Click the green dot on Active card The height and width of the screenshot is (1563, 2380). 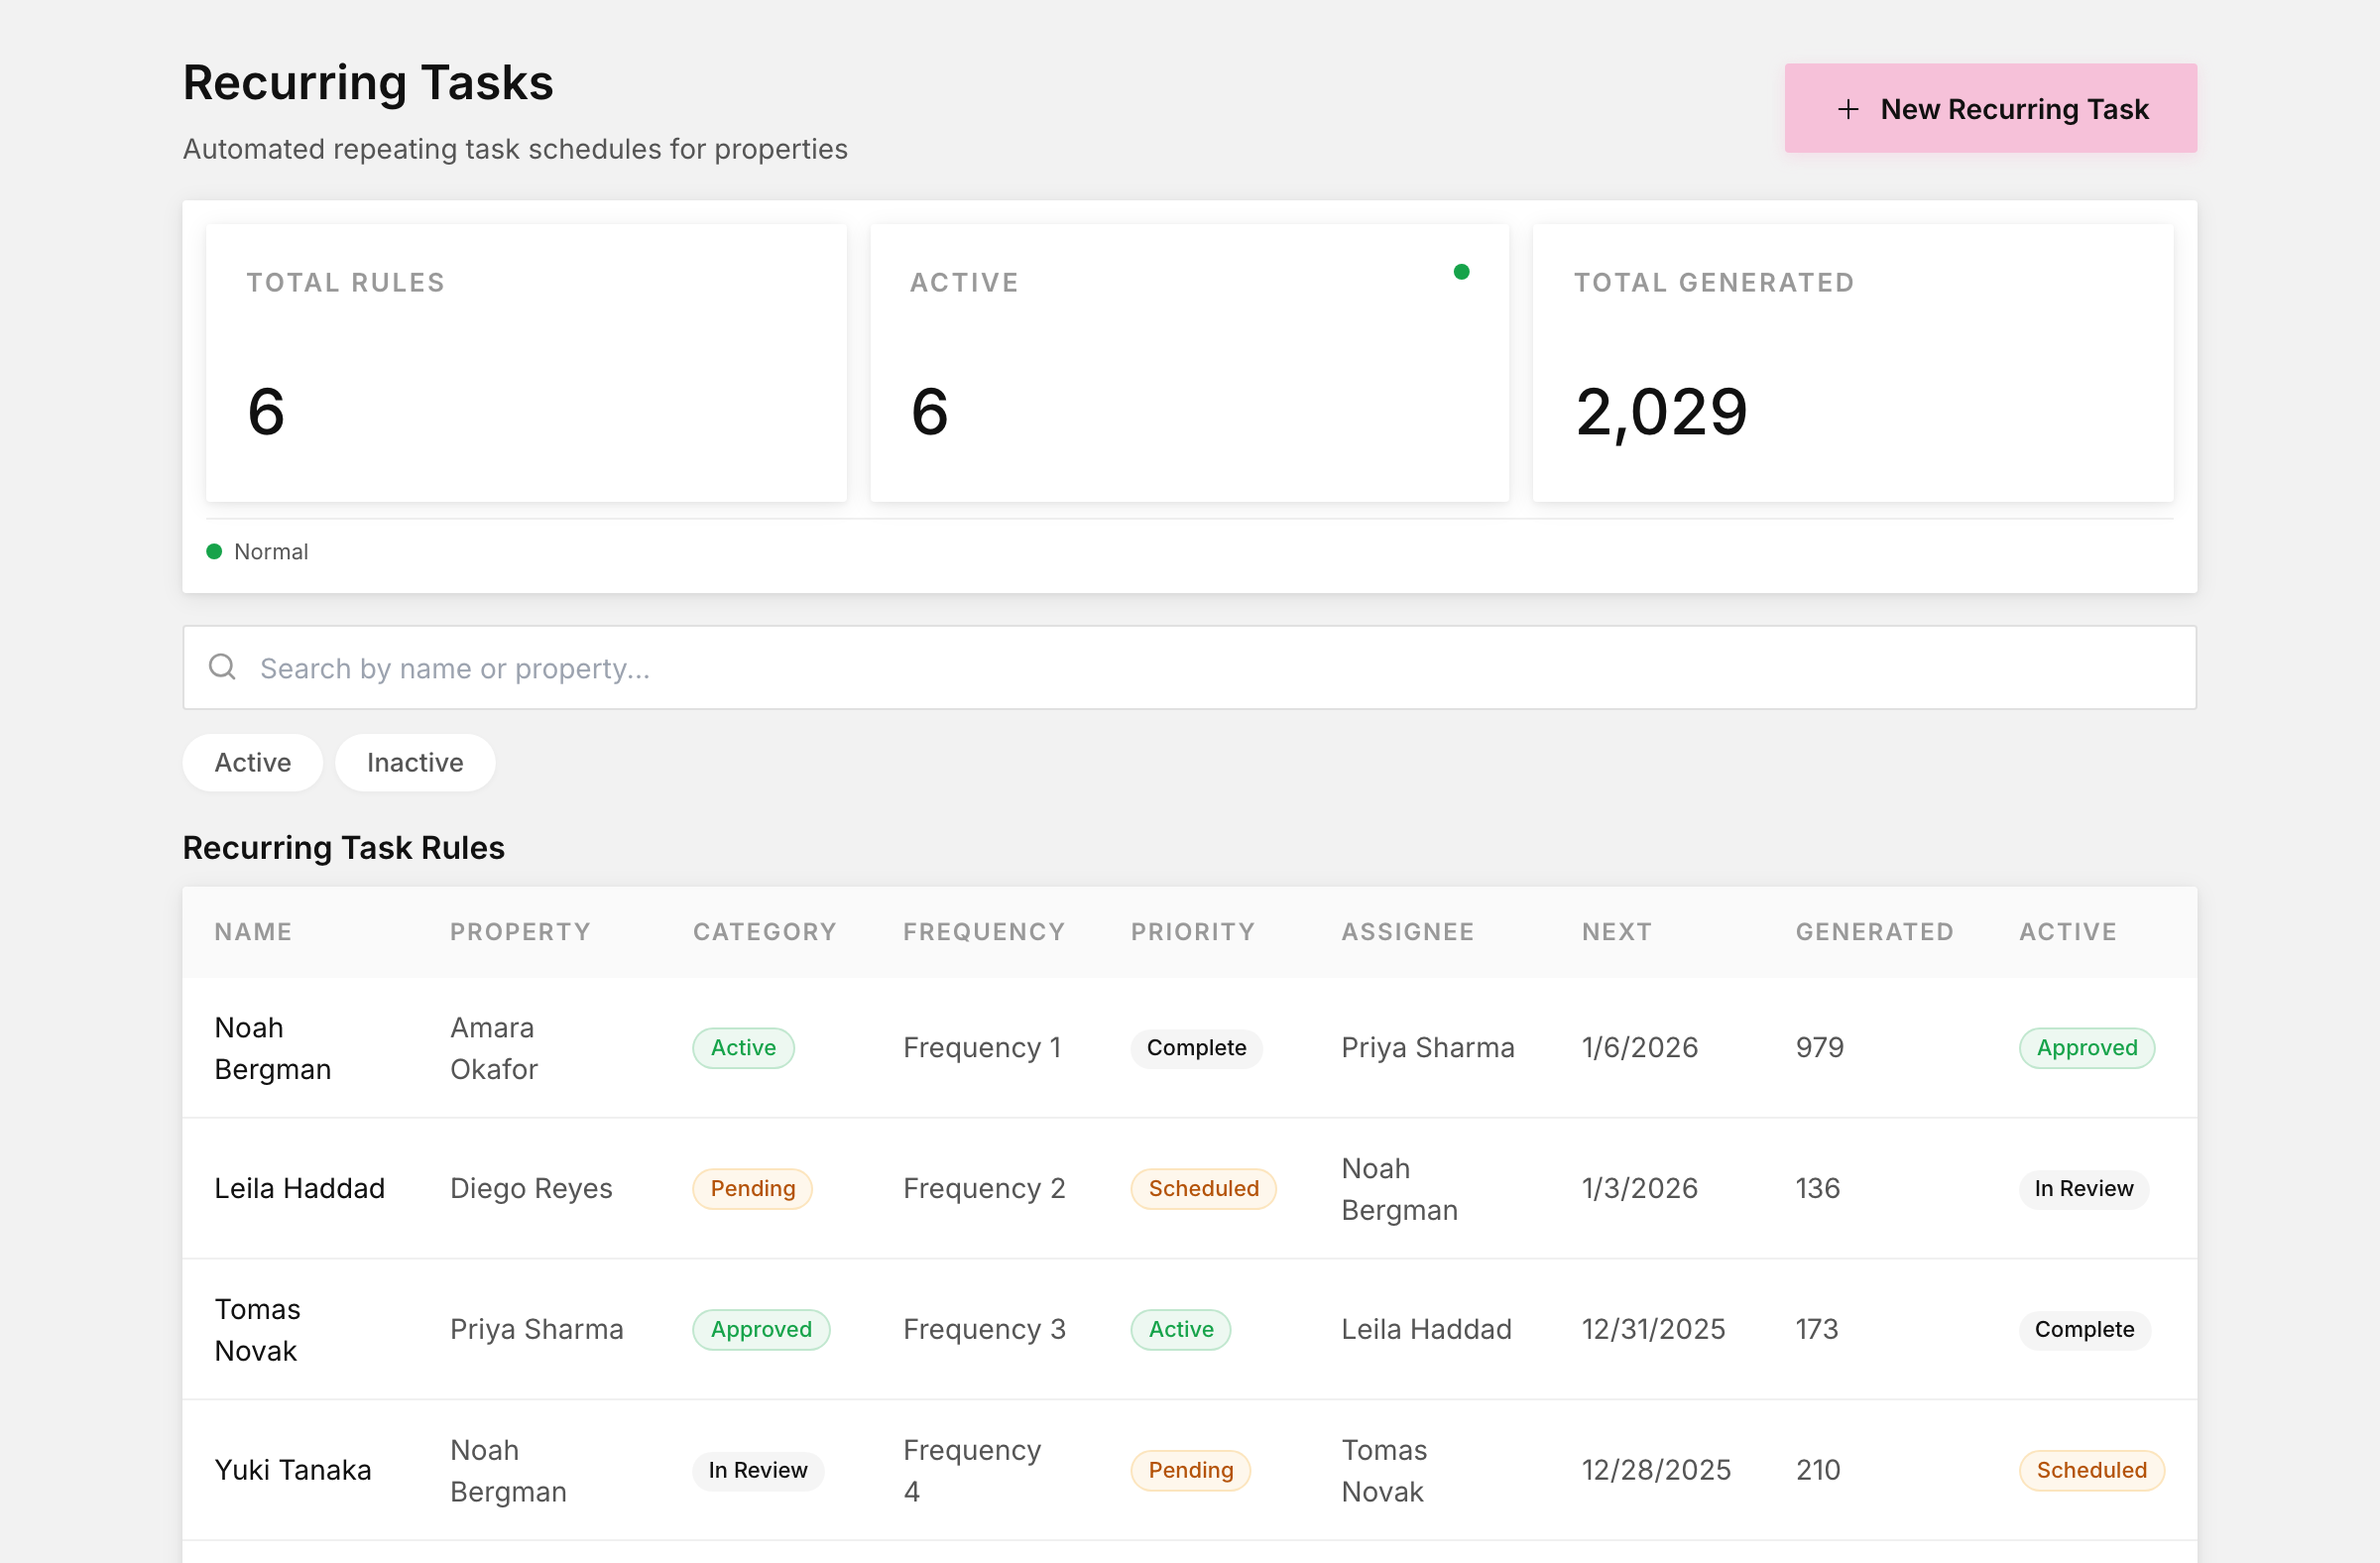pyautogui.click(x=1461, y=272)
